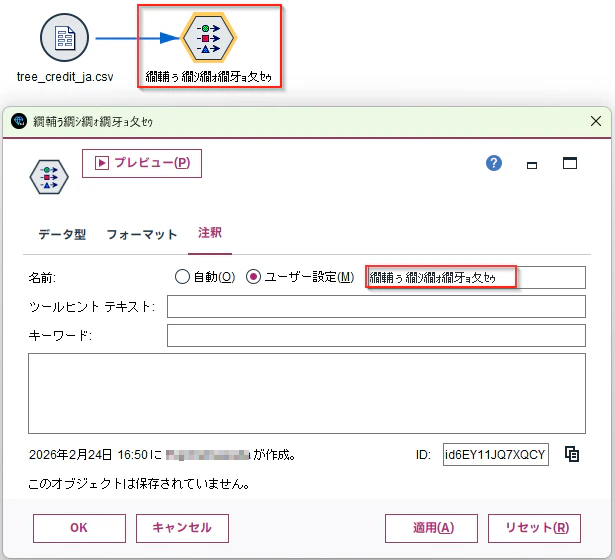Screen dimensions: 615x560
Task: Switch to the データ型 tab
Action: 62,235
